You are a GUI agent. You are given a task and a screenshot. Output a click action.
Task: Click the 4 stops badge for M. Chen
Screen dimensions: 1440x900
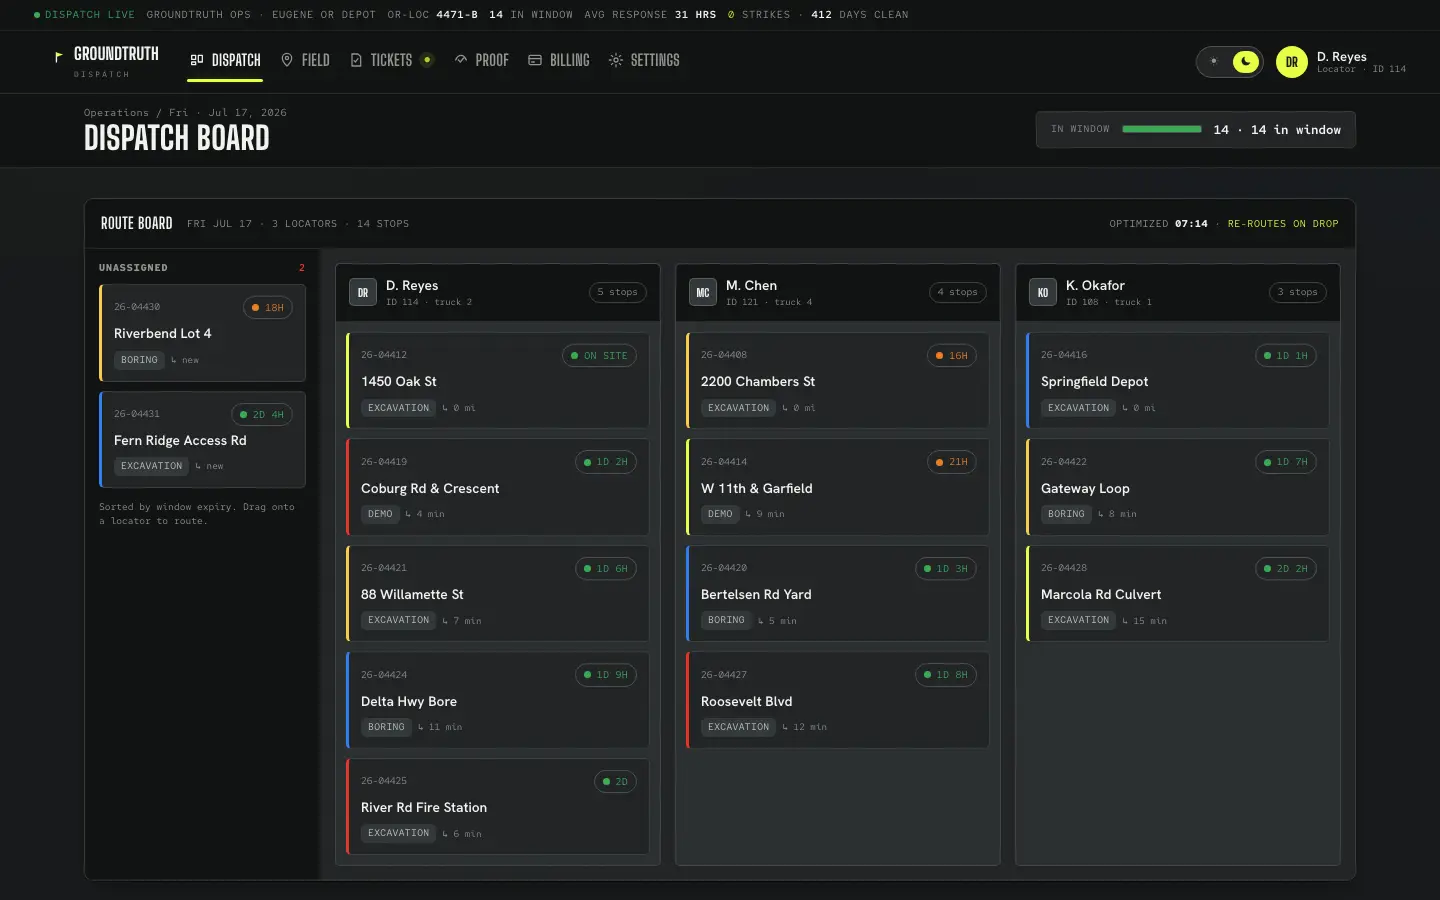pos(957,292)
